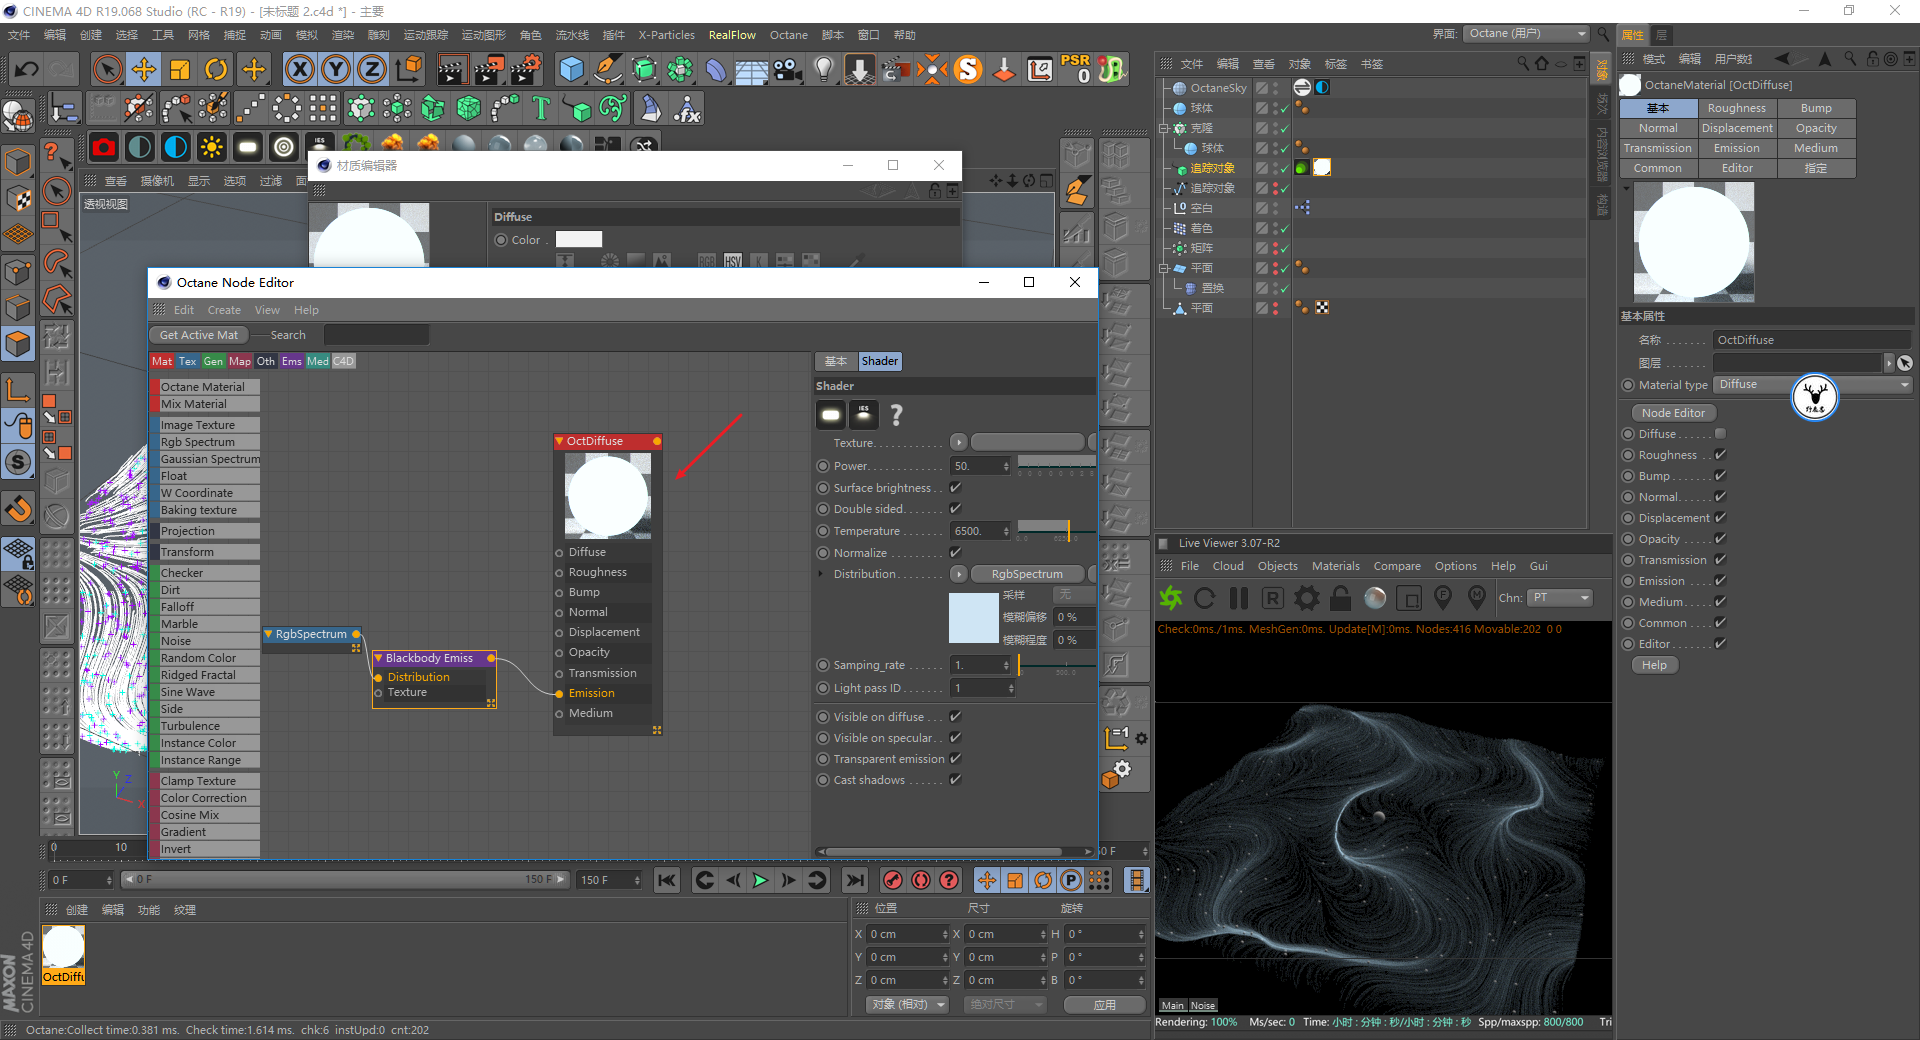Viewport: 1920px width, 1040px height.
Task: Open the Chn PT channel dropdown
Action: [x=1560, y=598]
